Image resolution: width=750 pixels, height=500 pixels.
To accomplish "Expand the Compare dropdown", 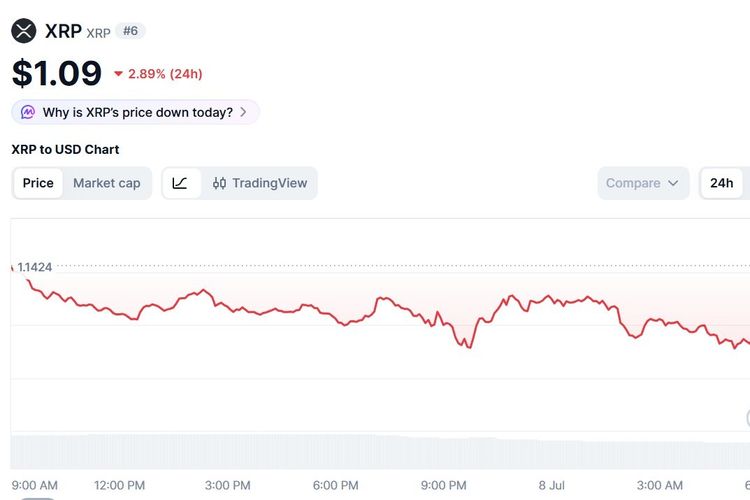I will [x=643, y=183].
